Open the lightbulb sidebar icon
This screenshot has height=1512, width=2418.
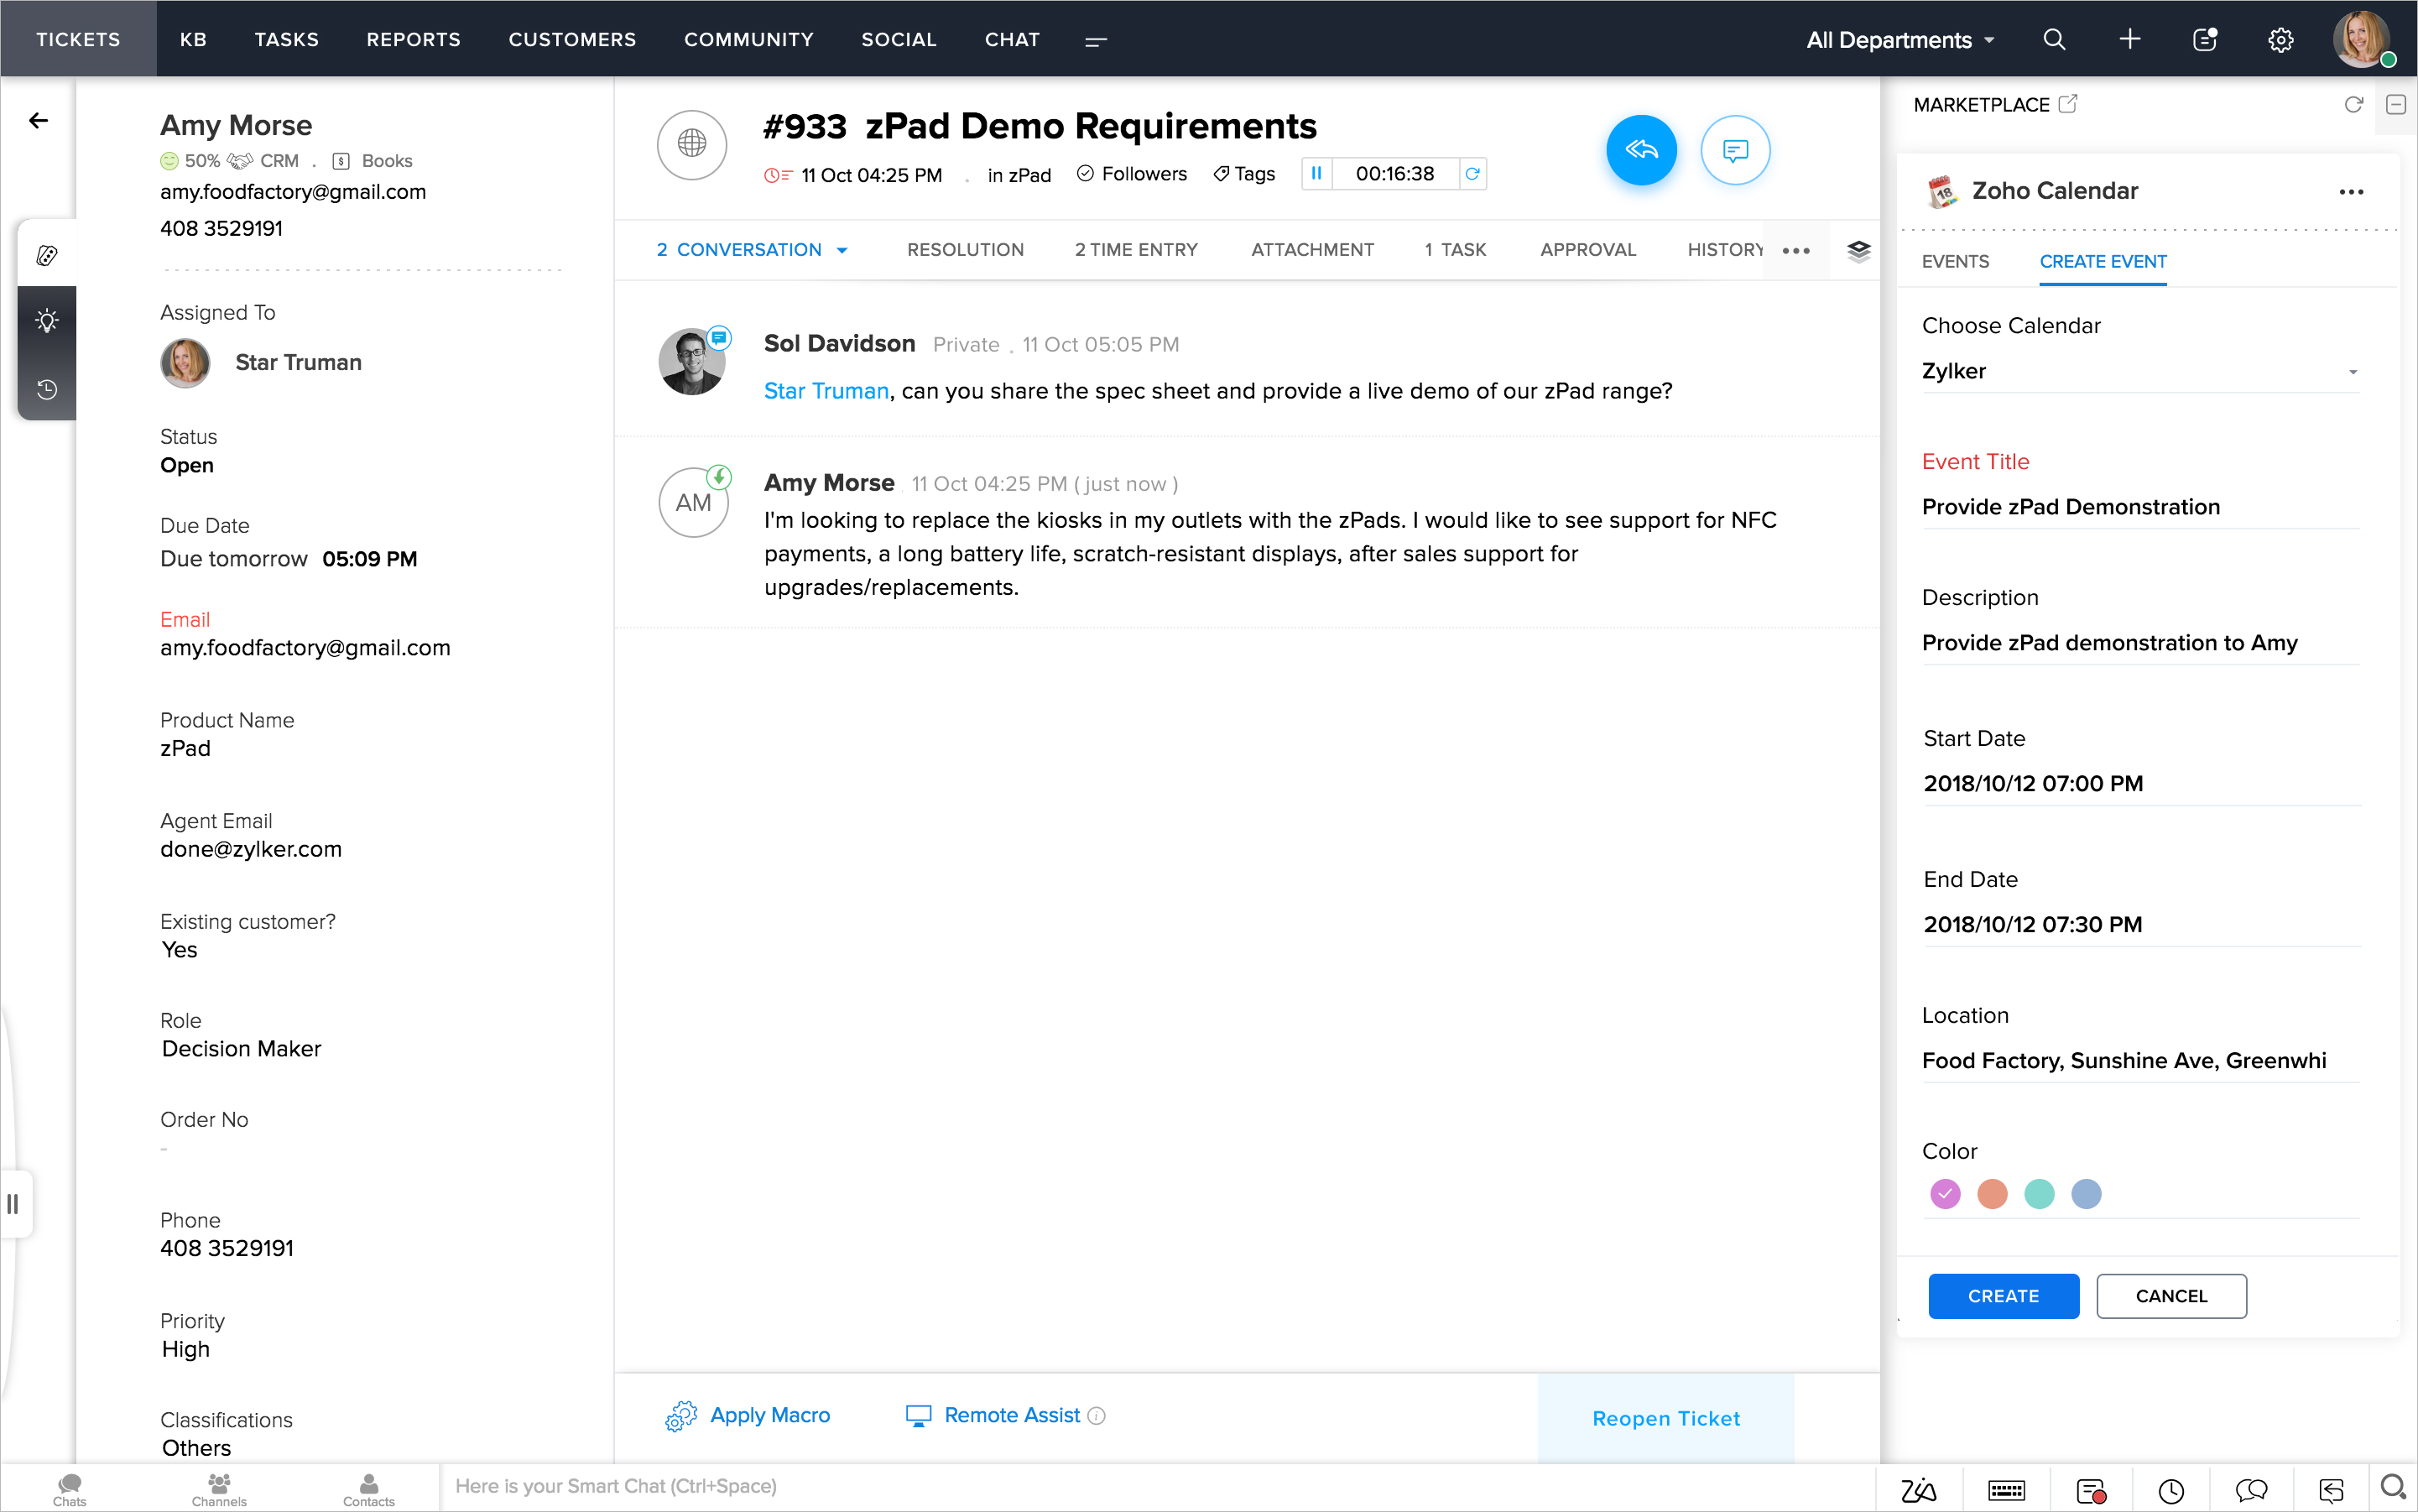47,321
